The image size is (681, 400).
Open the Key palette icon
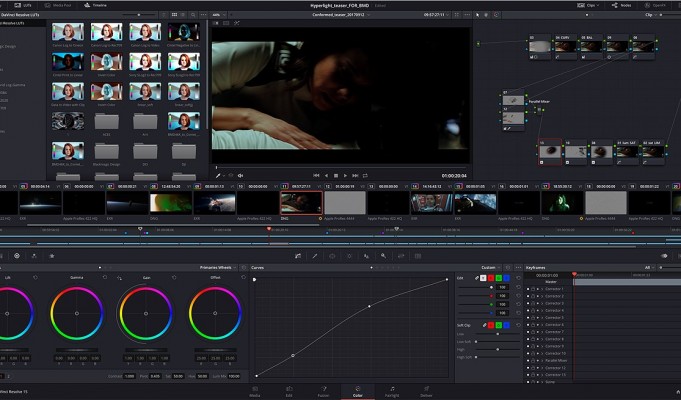coord(383,256)
